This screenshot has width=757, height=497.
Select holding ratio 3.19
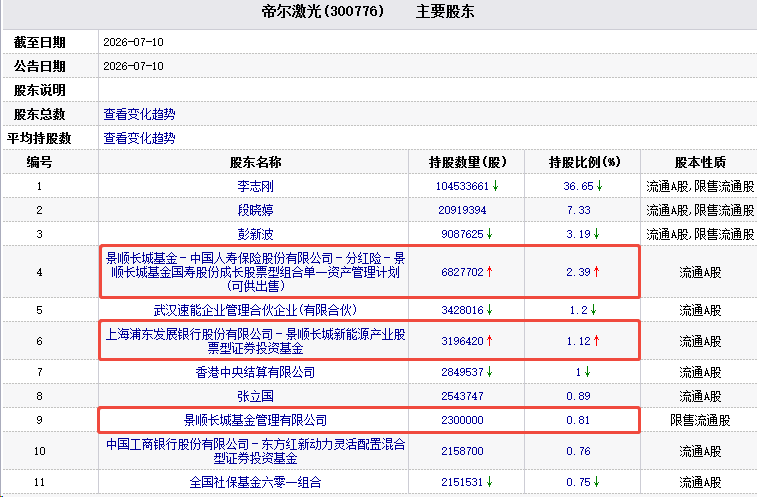click(578, 234)
